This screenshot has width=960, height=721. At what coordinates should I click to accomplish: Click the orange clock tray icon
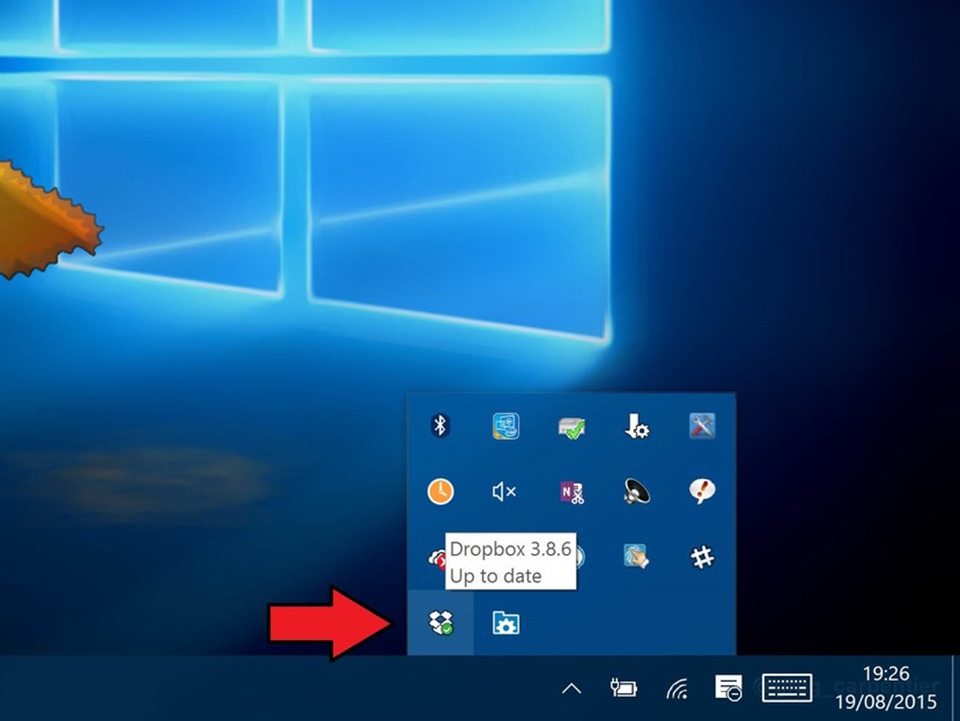pyautogui.click(x=440, y=492)
